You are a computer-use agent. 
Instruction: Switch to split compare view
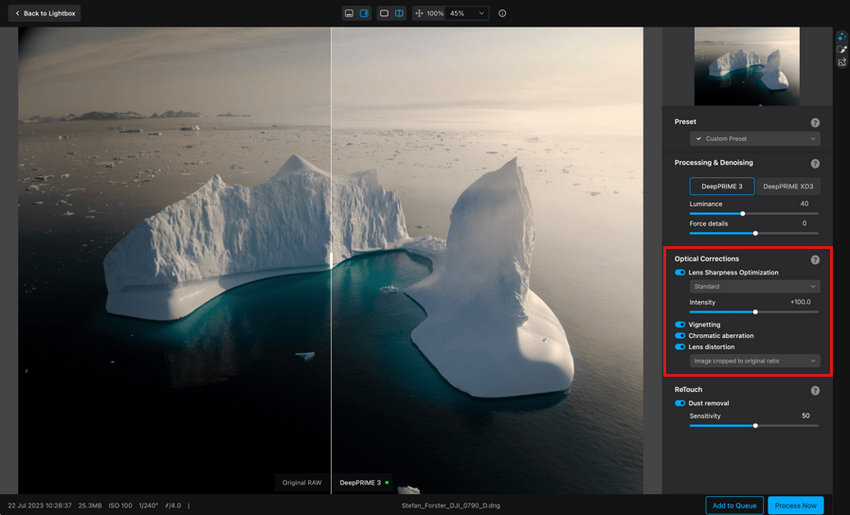(x=400, y=13)
